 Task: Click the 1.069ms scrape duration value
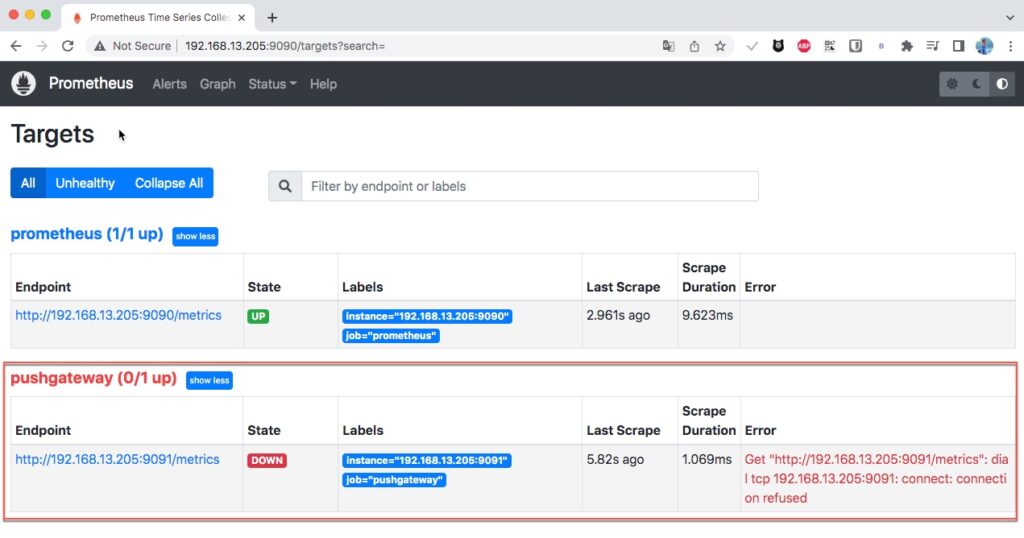[x=707, y=459]
